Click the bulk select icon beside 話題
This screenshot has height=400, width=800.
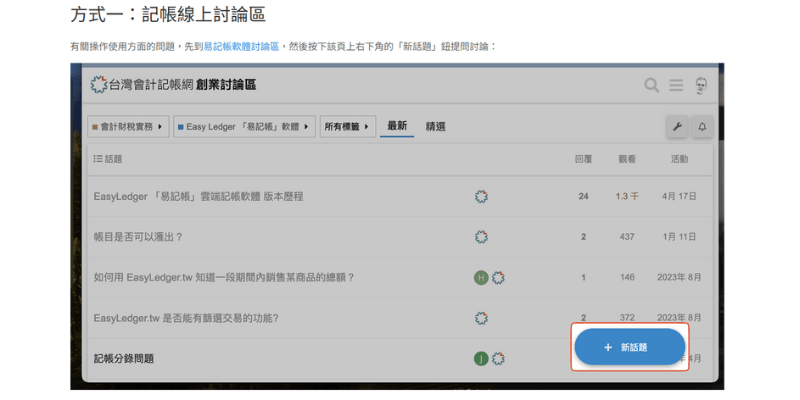(x=97, y=159)
